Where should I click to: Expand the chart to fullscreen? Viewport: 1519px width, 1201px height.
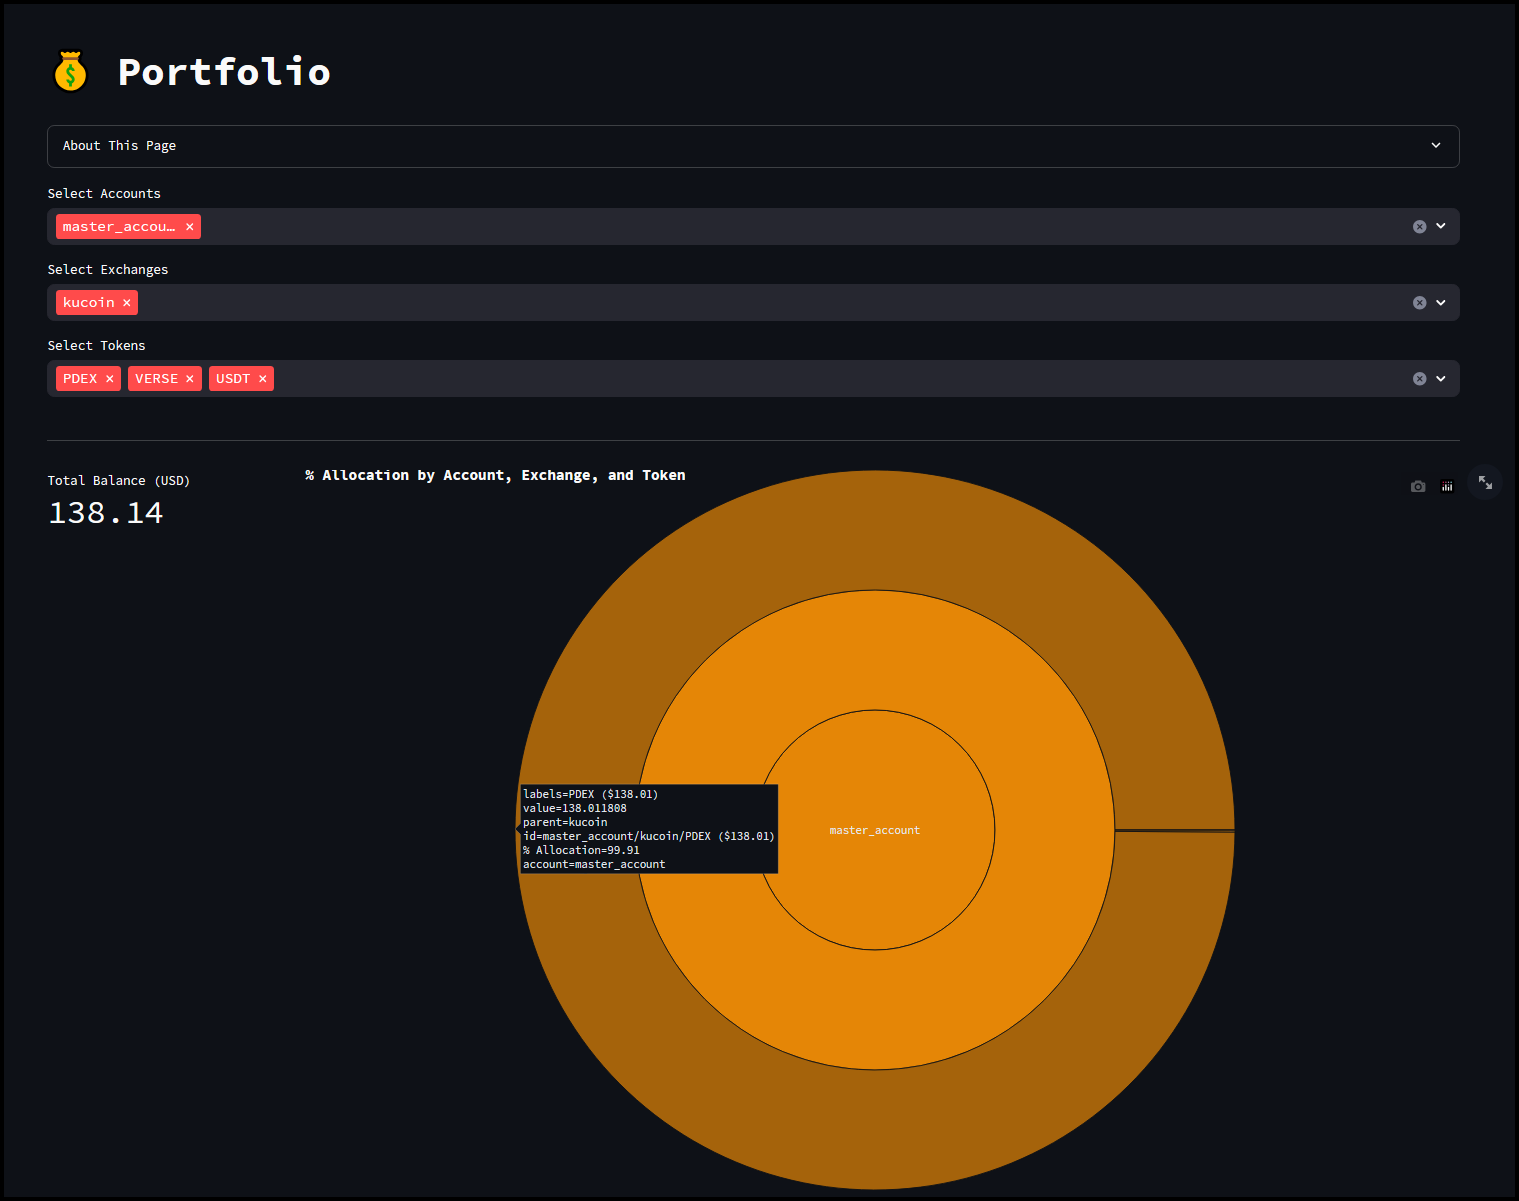click(1485, 483)
